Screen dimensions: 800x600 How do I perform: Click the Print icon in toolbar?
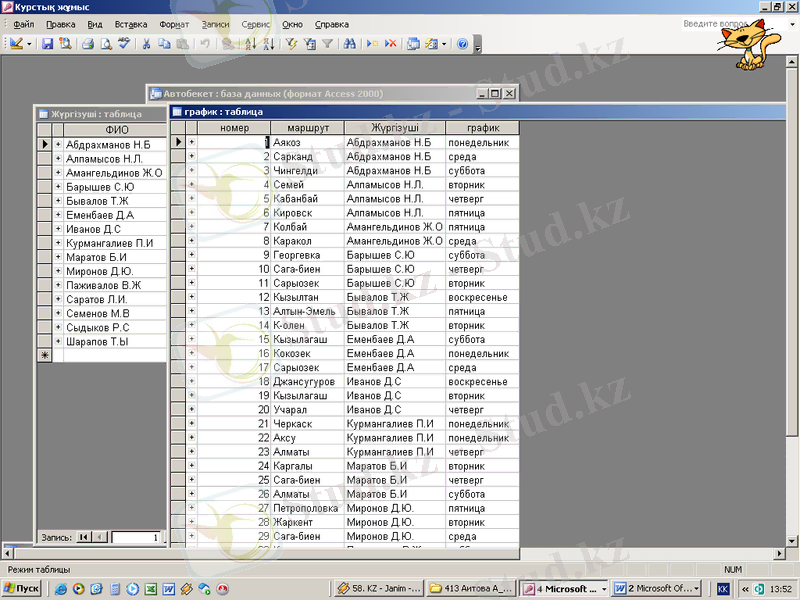click(87, 44)
